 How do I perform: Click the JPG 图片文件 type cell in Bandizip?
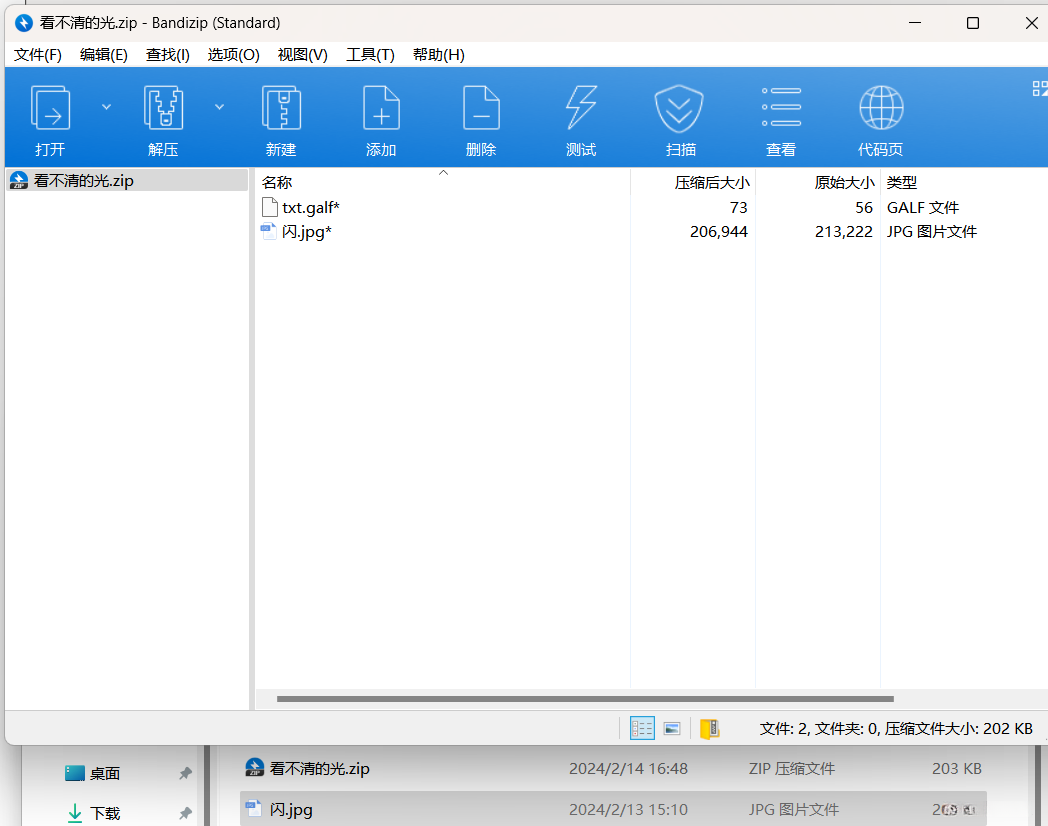coord(932,232)
